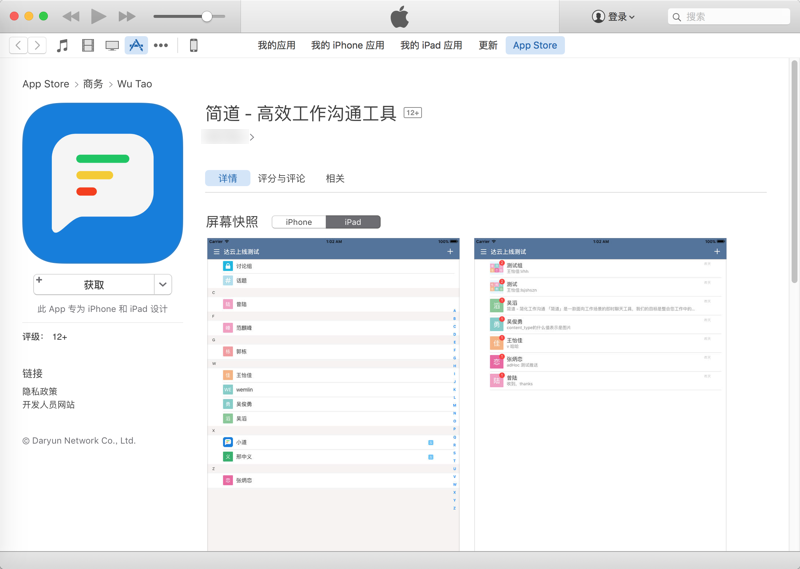Click the 简道 app icon image

[x=103, y=183]
